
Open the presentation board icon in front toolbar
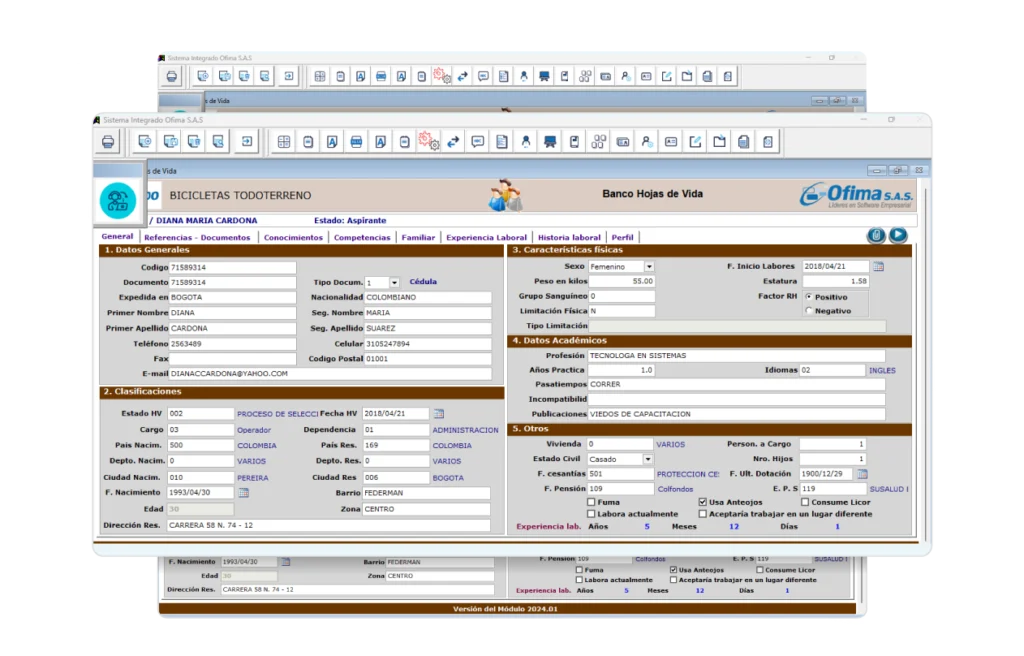(x=550, y=142)
